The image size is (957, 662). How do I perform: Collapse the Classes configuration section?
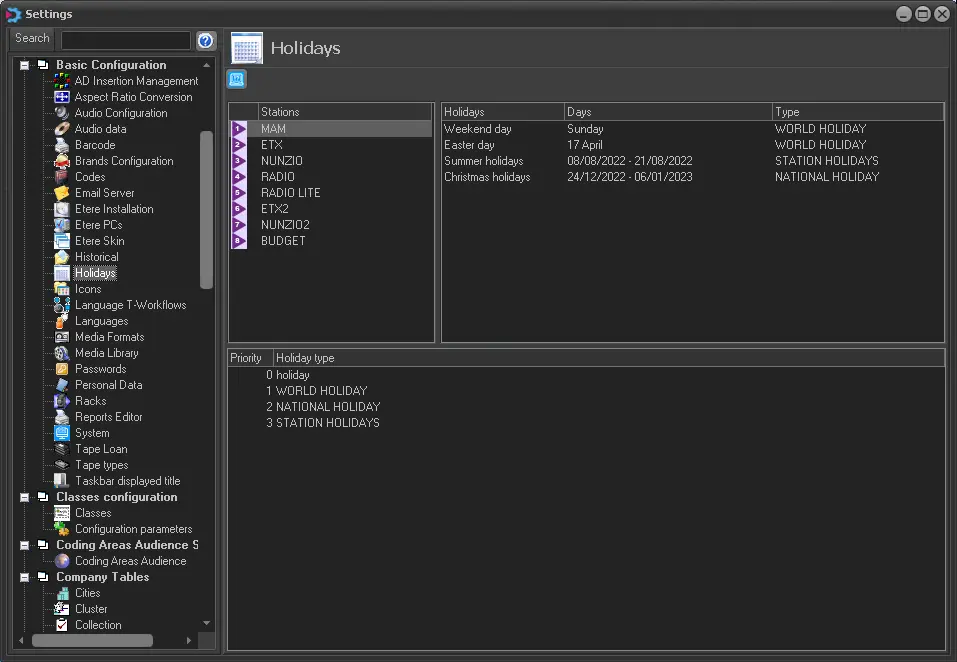(24, 497)
